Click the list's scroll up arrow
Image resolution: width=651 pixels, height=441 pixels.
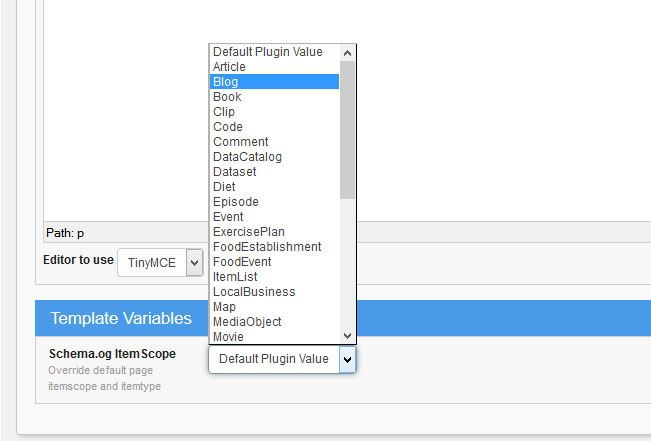348,53
